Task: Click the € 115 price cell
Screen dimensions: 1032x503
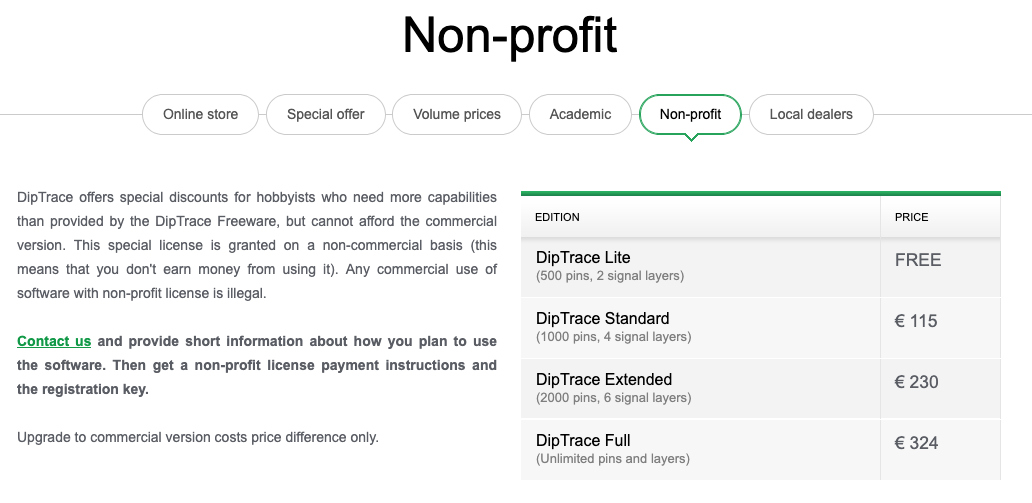Action: (x=916, y=321)
